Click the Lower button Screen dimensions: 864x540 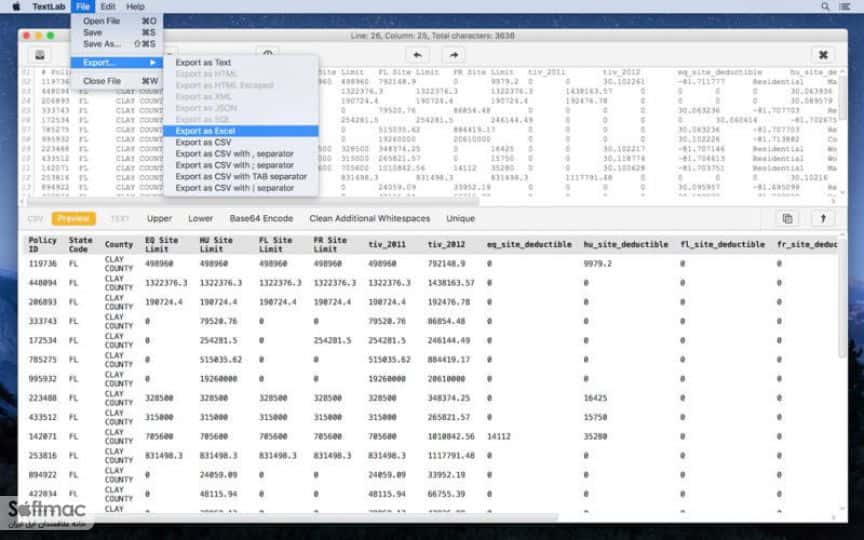click(201, 219)
